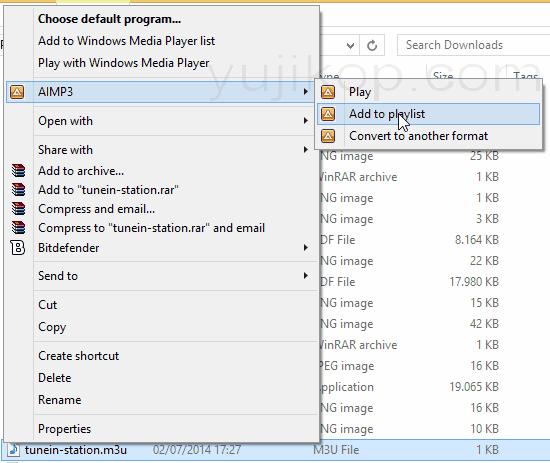The image size is (550, 463).
Task: Click the M3U File type cell
Action: (336, 450)
